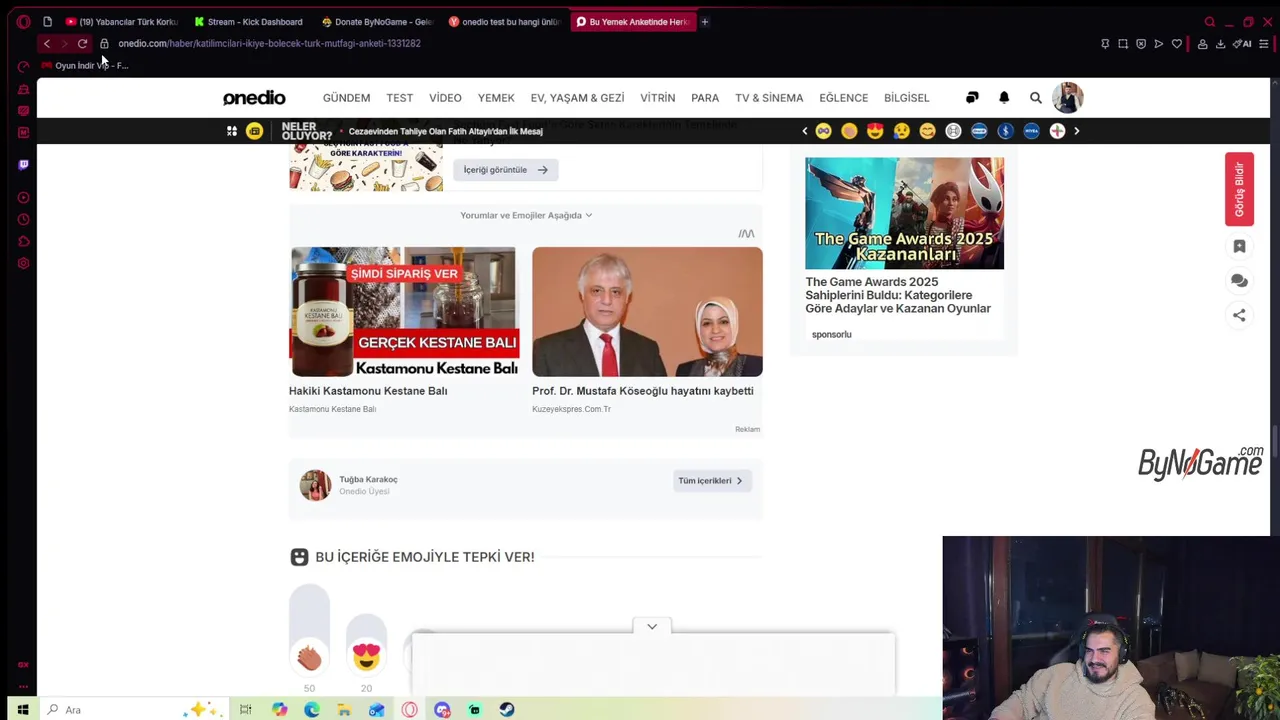Switch to onedio test Yandex tab
Viewport: 1280px width, 720px height.
coord(505,21)
